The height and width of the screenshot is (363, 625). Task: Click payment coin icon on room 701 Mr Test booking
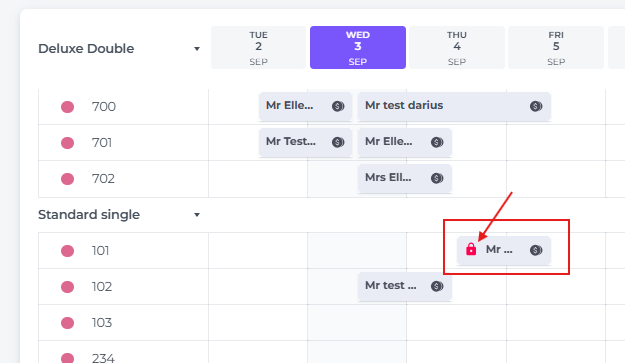click(x=338, y=142)
